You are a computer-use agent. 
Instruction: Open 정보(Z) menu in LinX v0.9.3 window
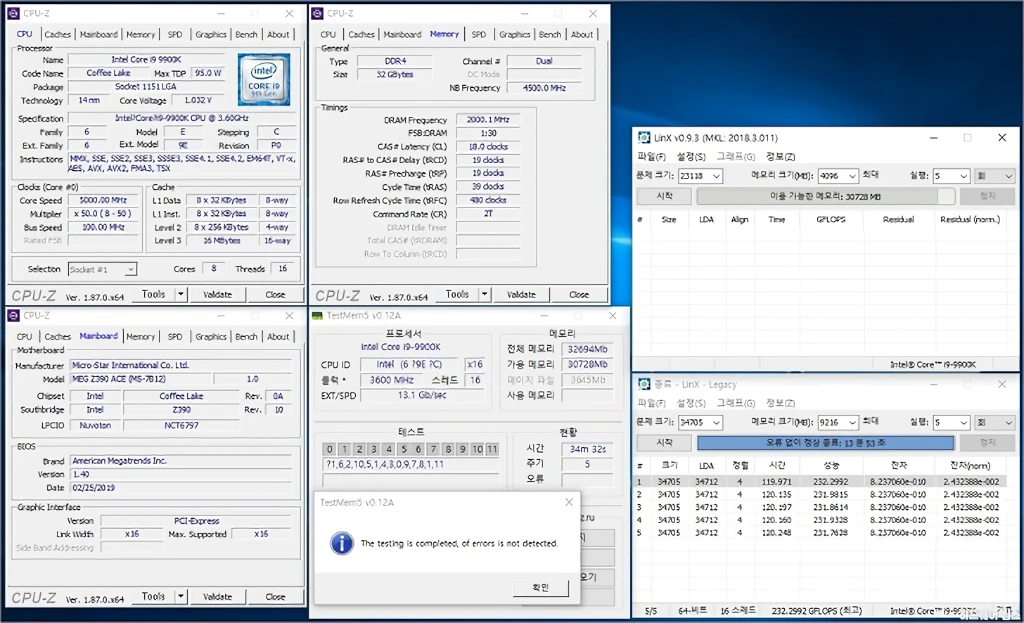[780, 157]
